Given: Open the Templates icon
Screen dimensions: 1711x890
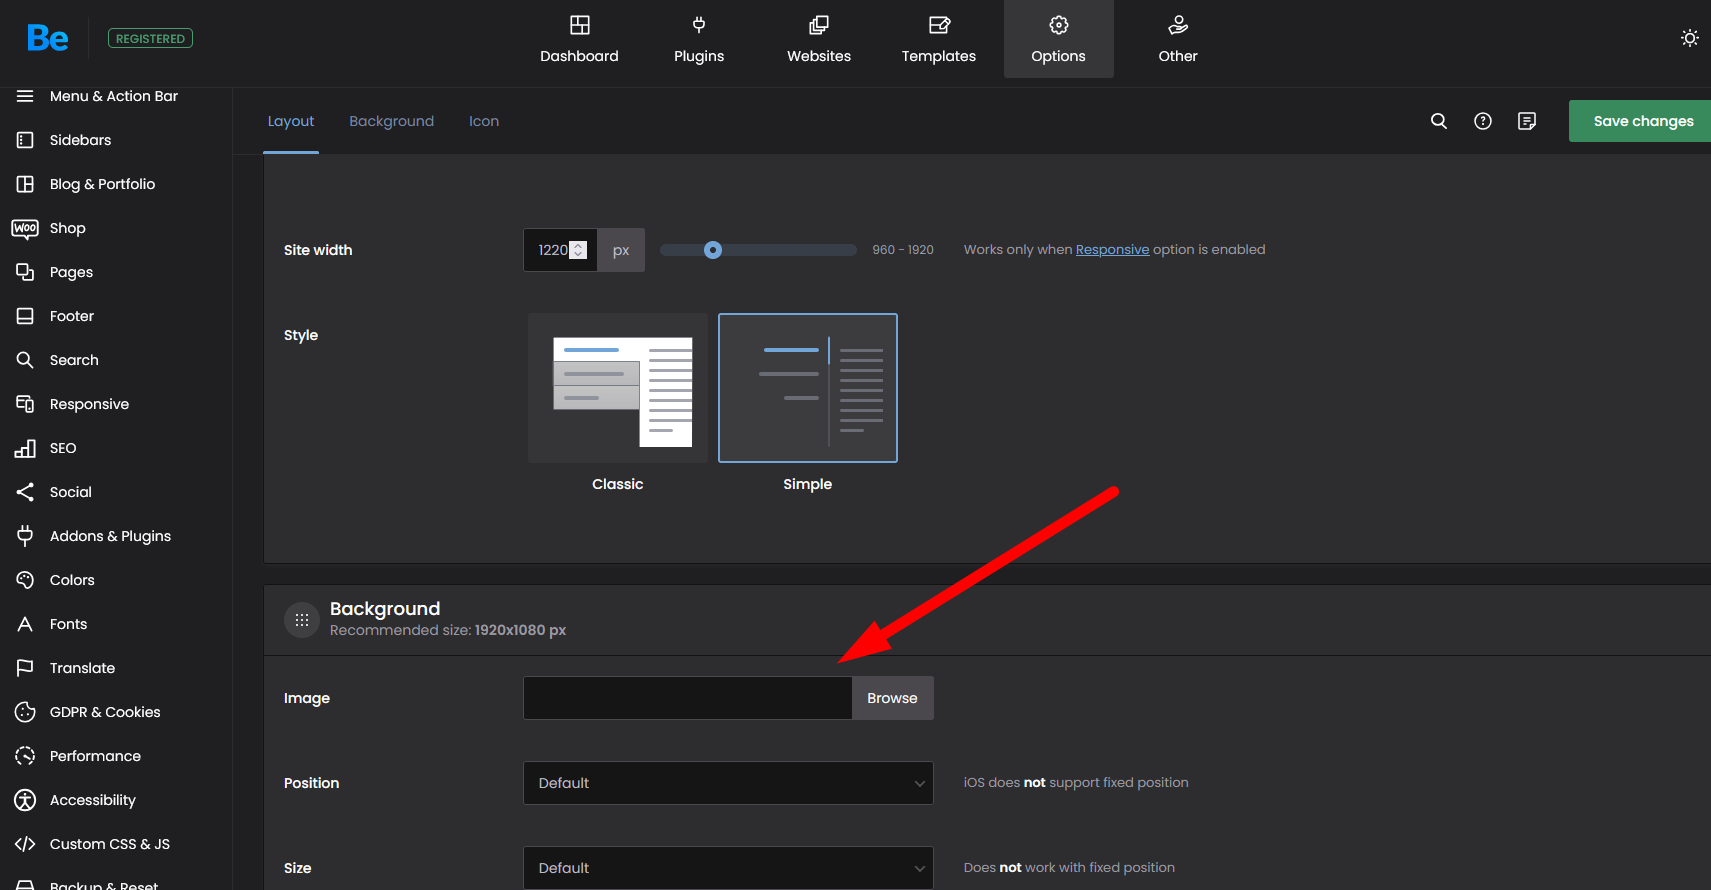Looking at the screenshot, I should (939, 25).
